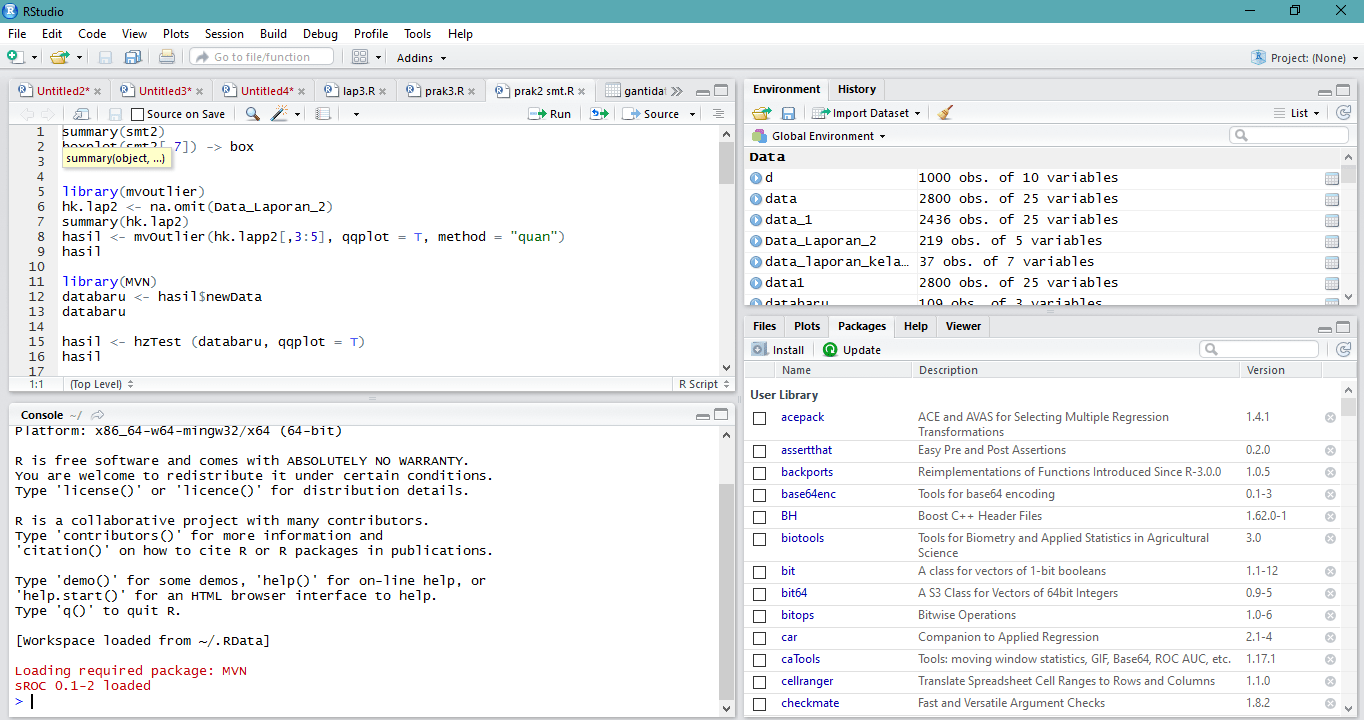The width and height of the screenshot is (1364, 720).
Task: Click the print icon in main toolbar
Action: (167, 58)
